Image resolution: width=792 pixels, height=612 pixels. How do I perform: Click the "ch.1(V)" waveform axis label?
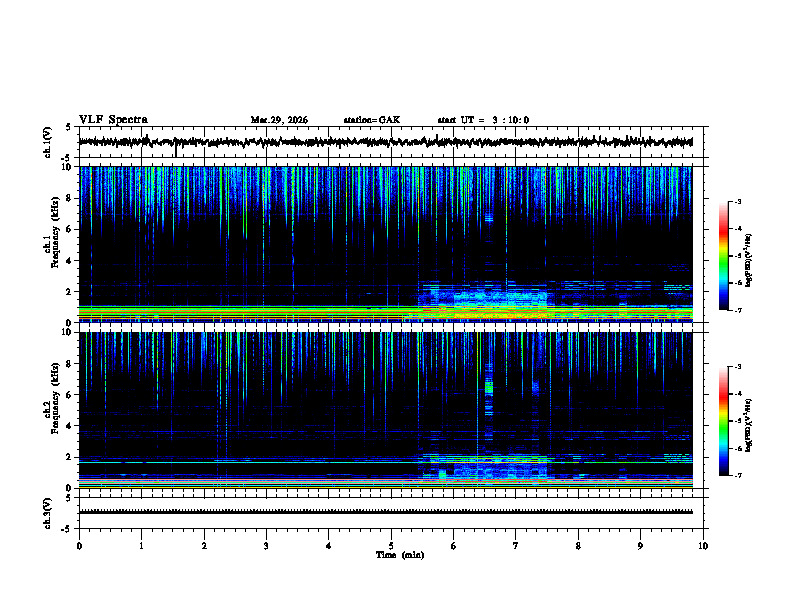[48, 142]
